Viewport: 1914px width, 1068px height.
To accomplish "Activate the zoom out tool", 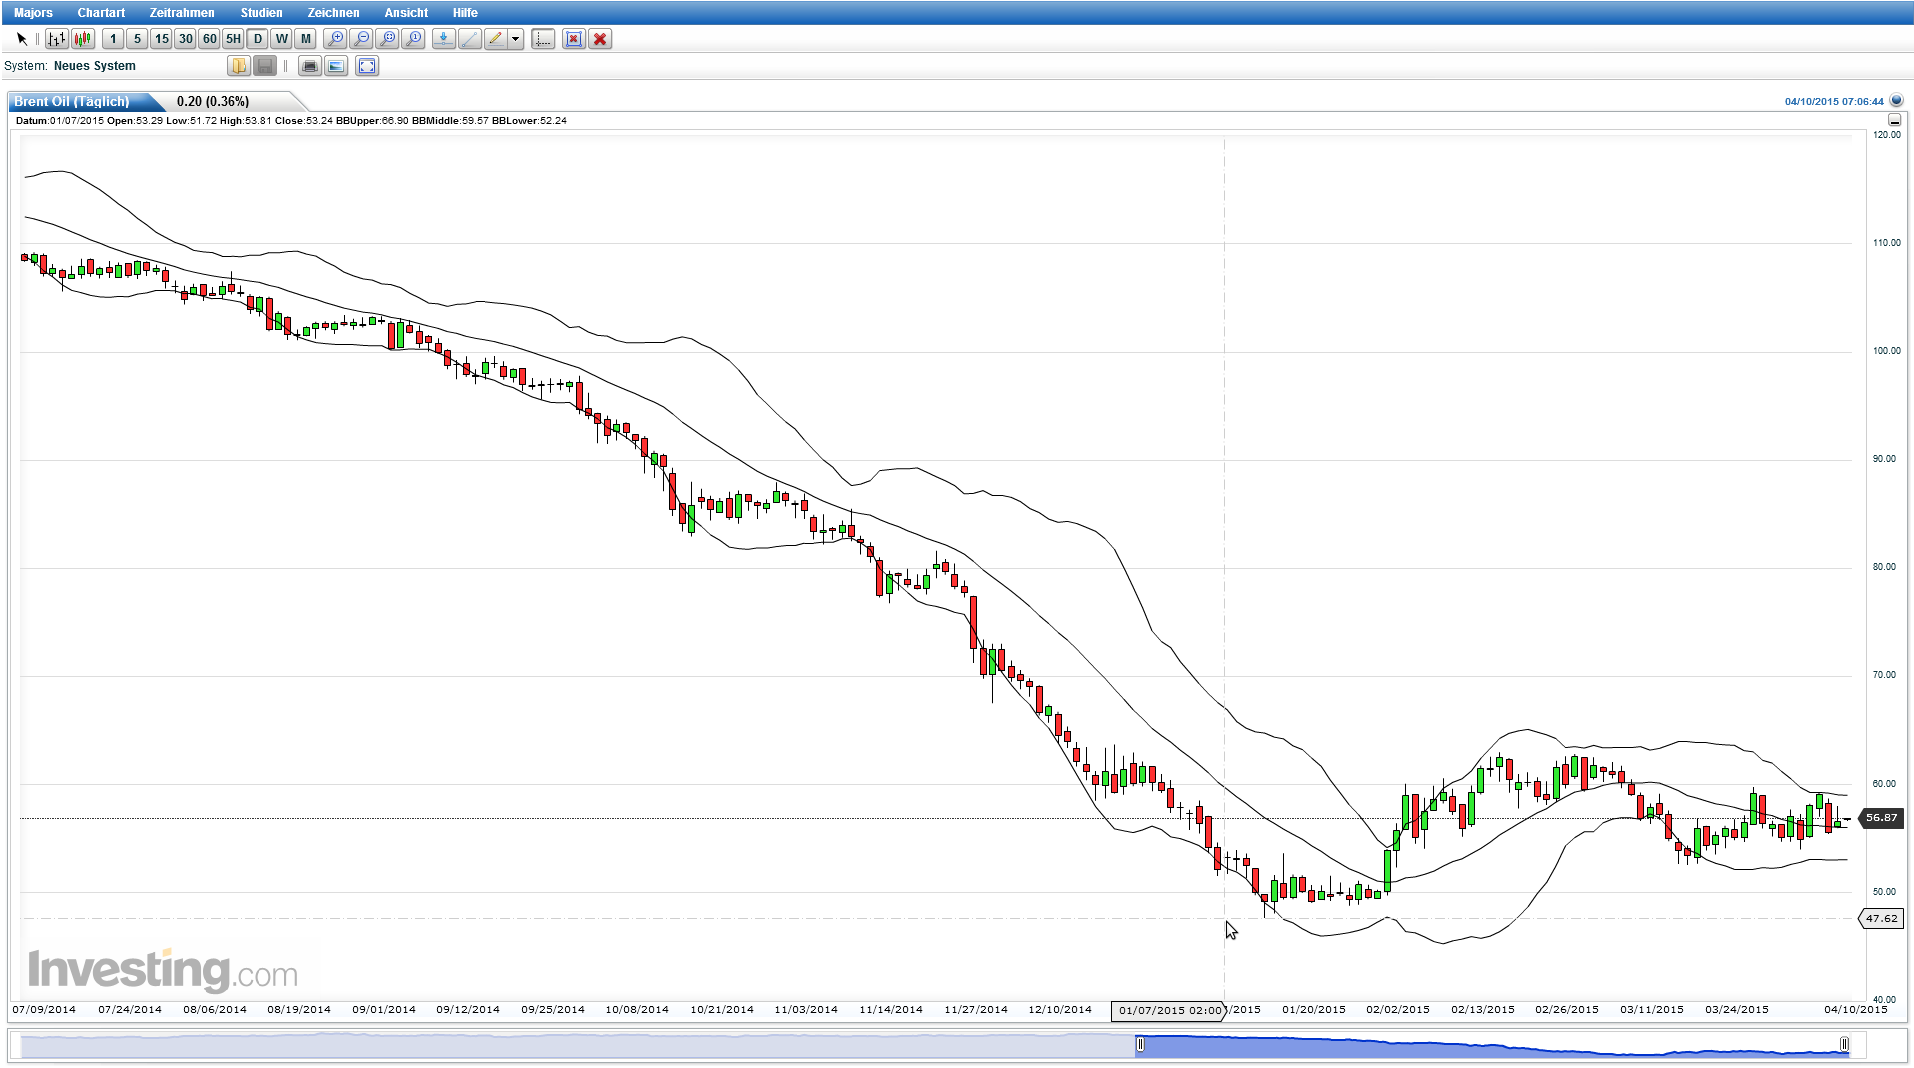I will [362, 39].
